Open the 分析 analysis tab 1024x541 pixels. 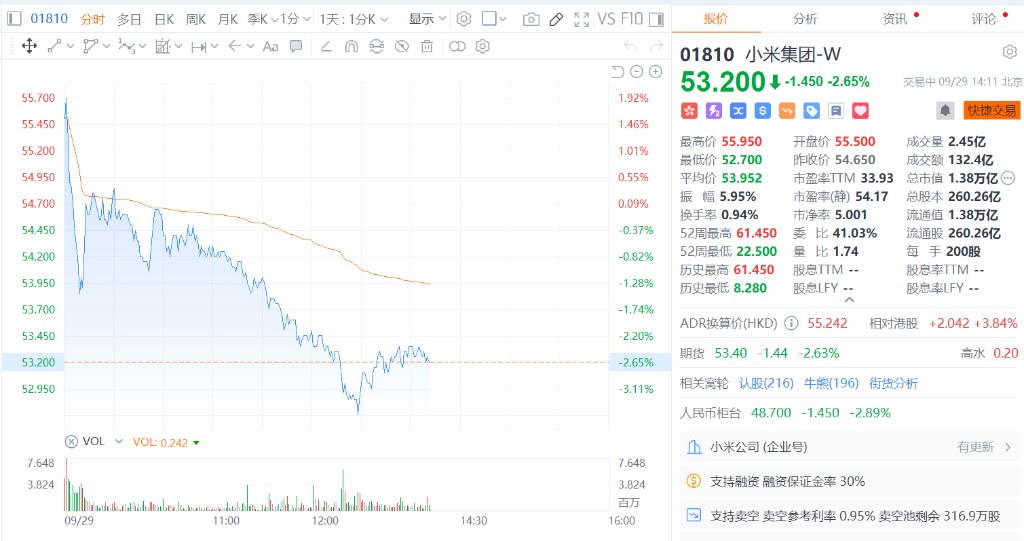click(x=805, y=19)
